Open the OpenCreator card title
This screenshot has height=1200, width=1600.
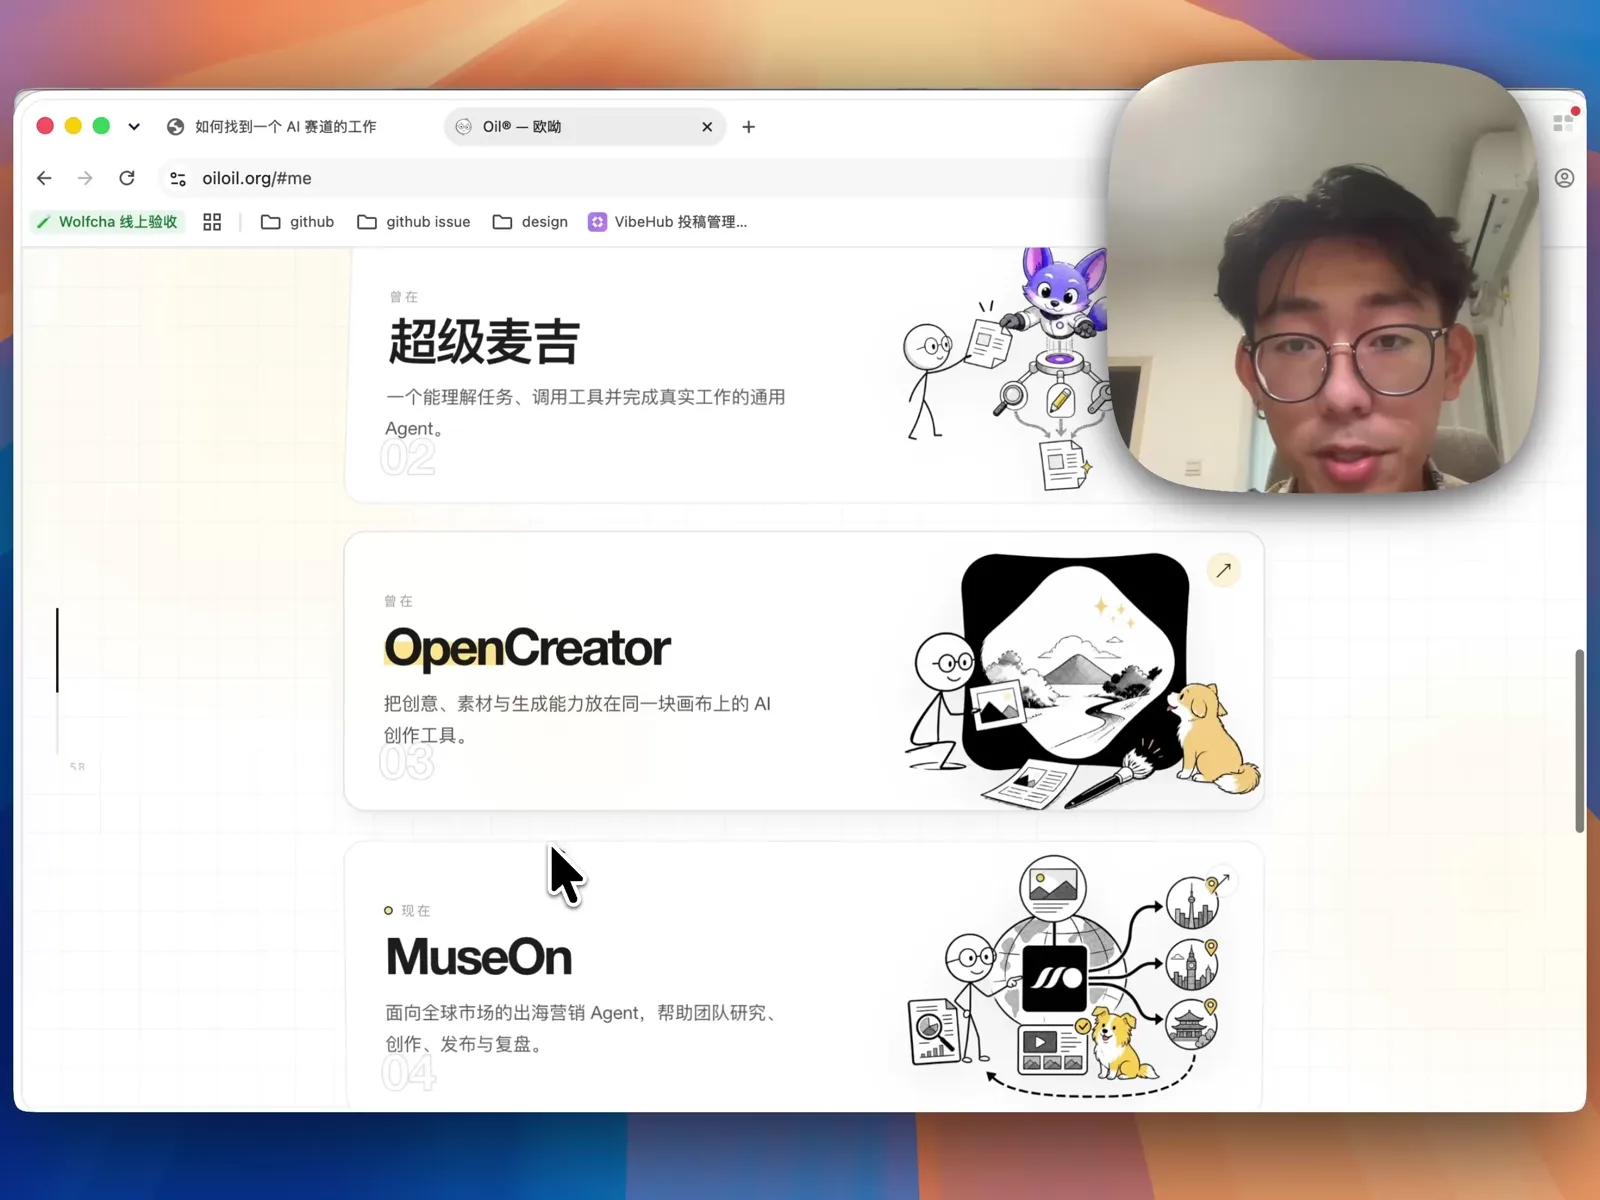click(527, 648)
